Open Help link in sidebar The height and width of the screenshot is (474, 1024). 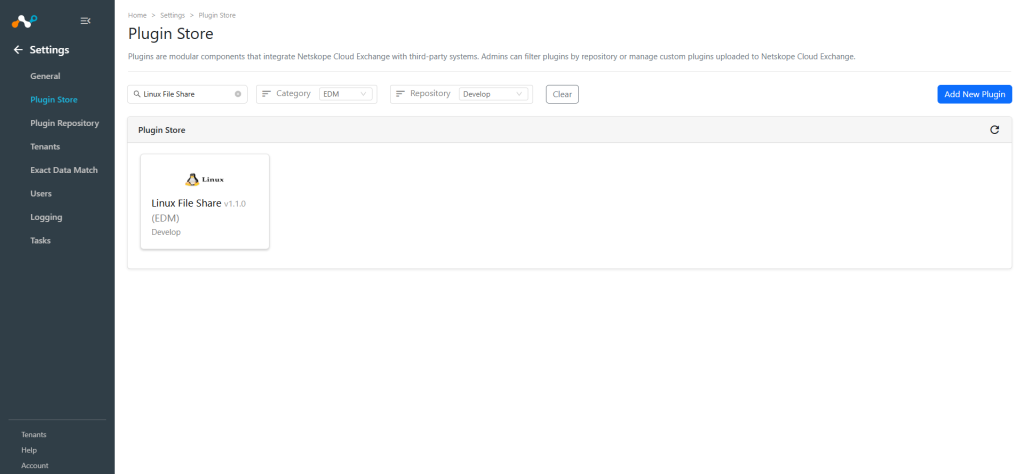[29, 450]
